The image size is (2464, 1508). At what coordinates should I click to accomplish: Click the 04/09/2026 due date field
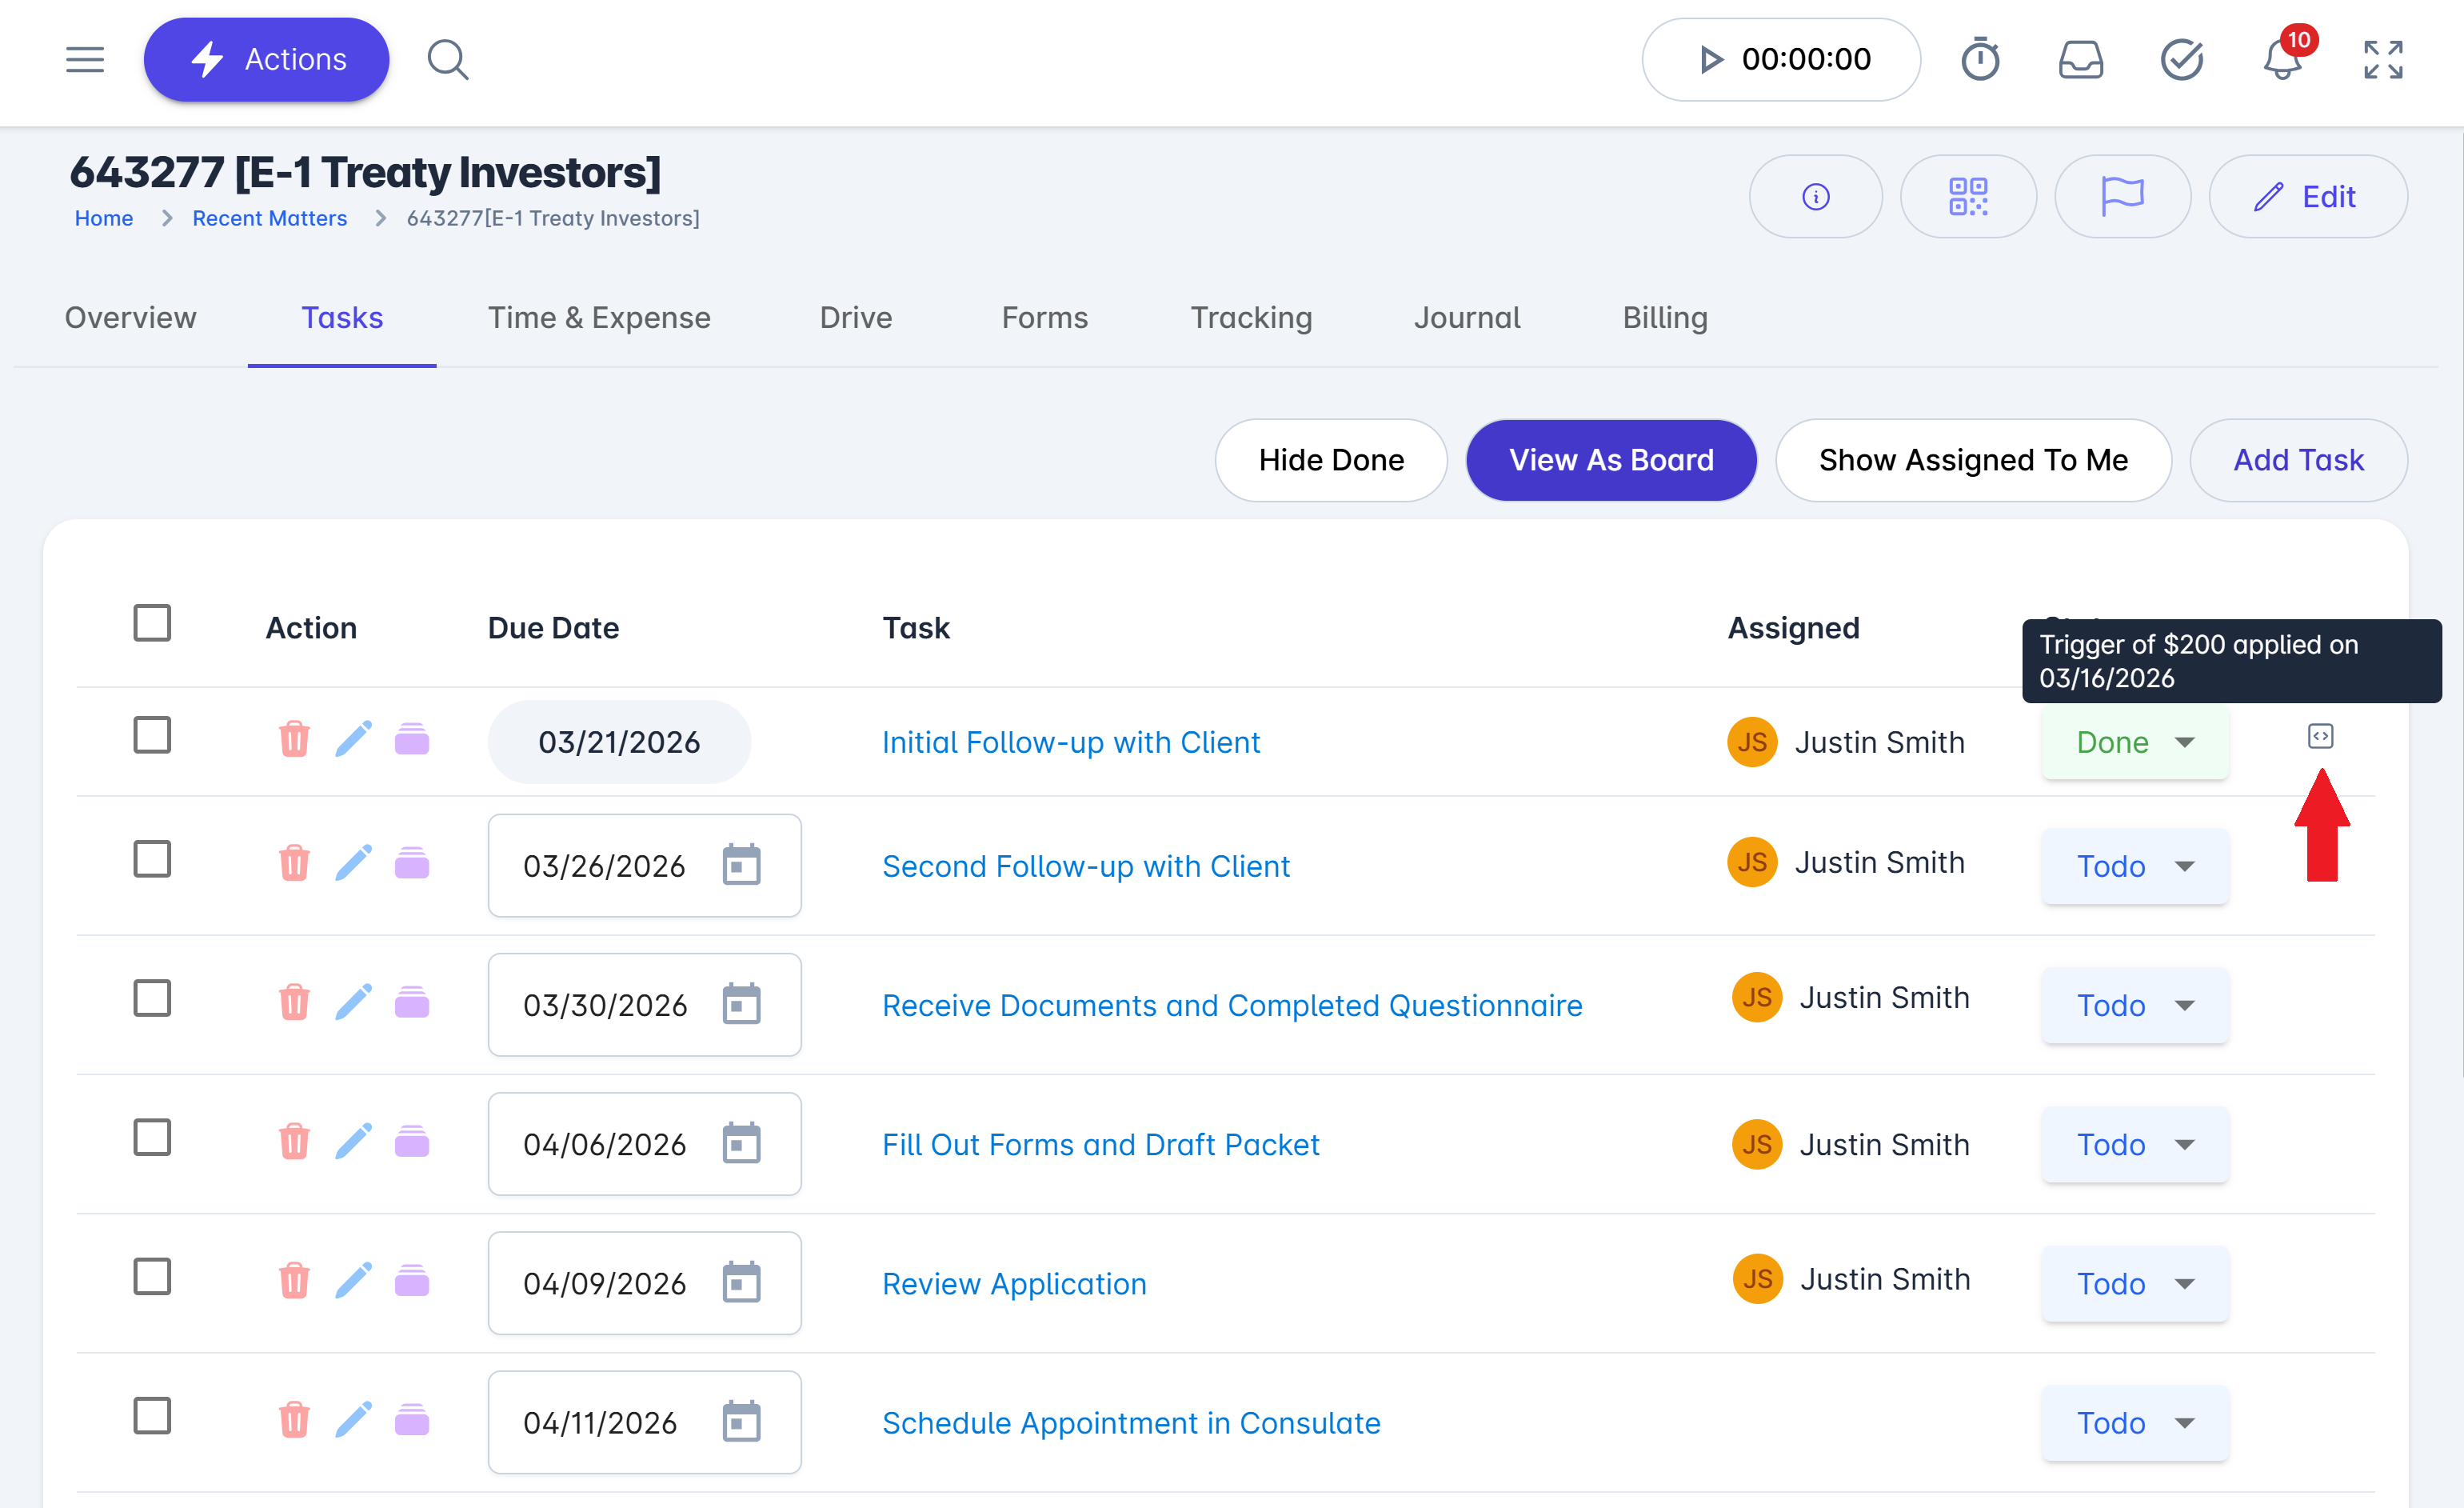[605, 1284]
